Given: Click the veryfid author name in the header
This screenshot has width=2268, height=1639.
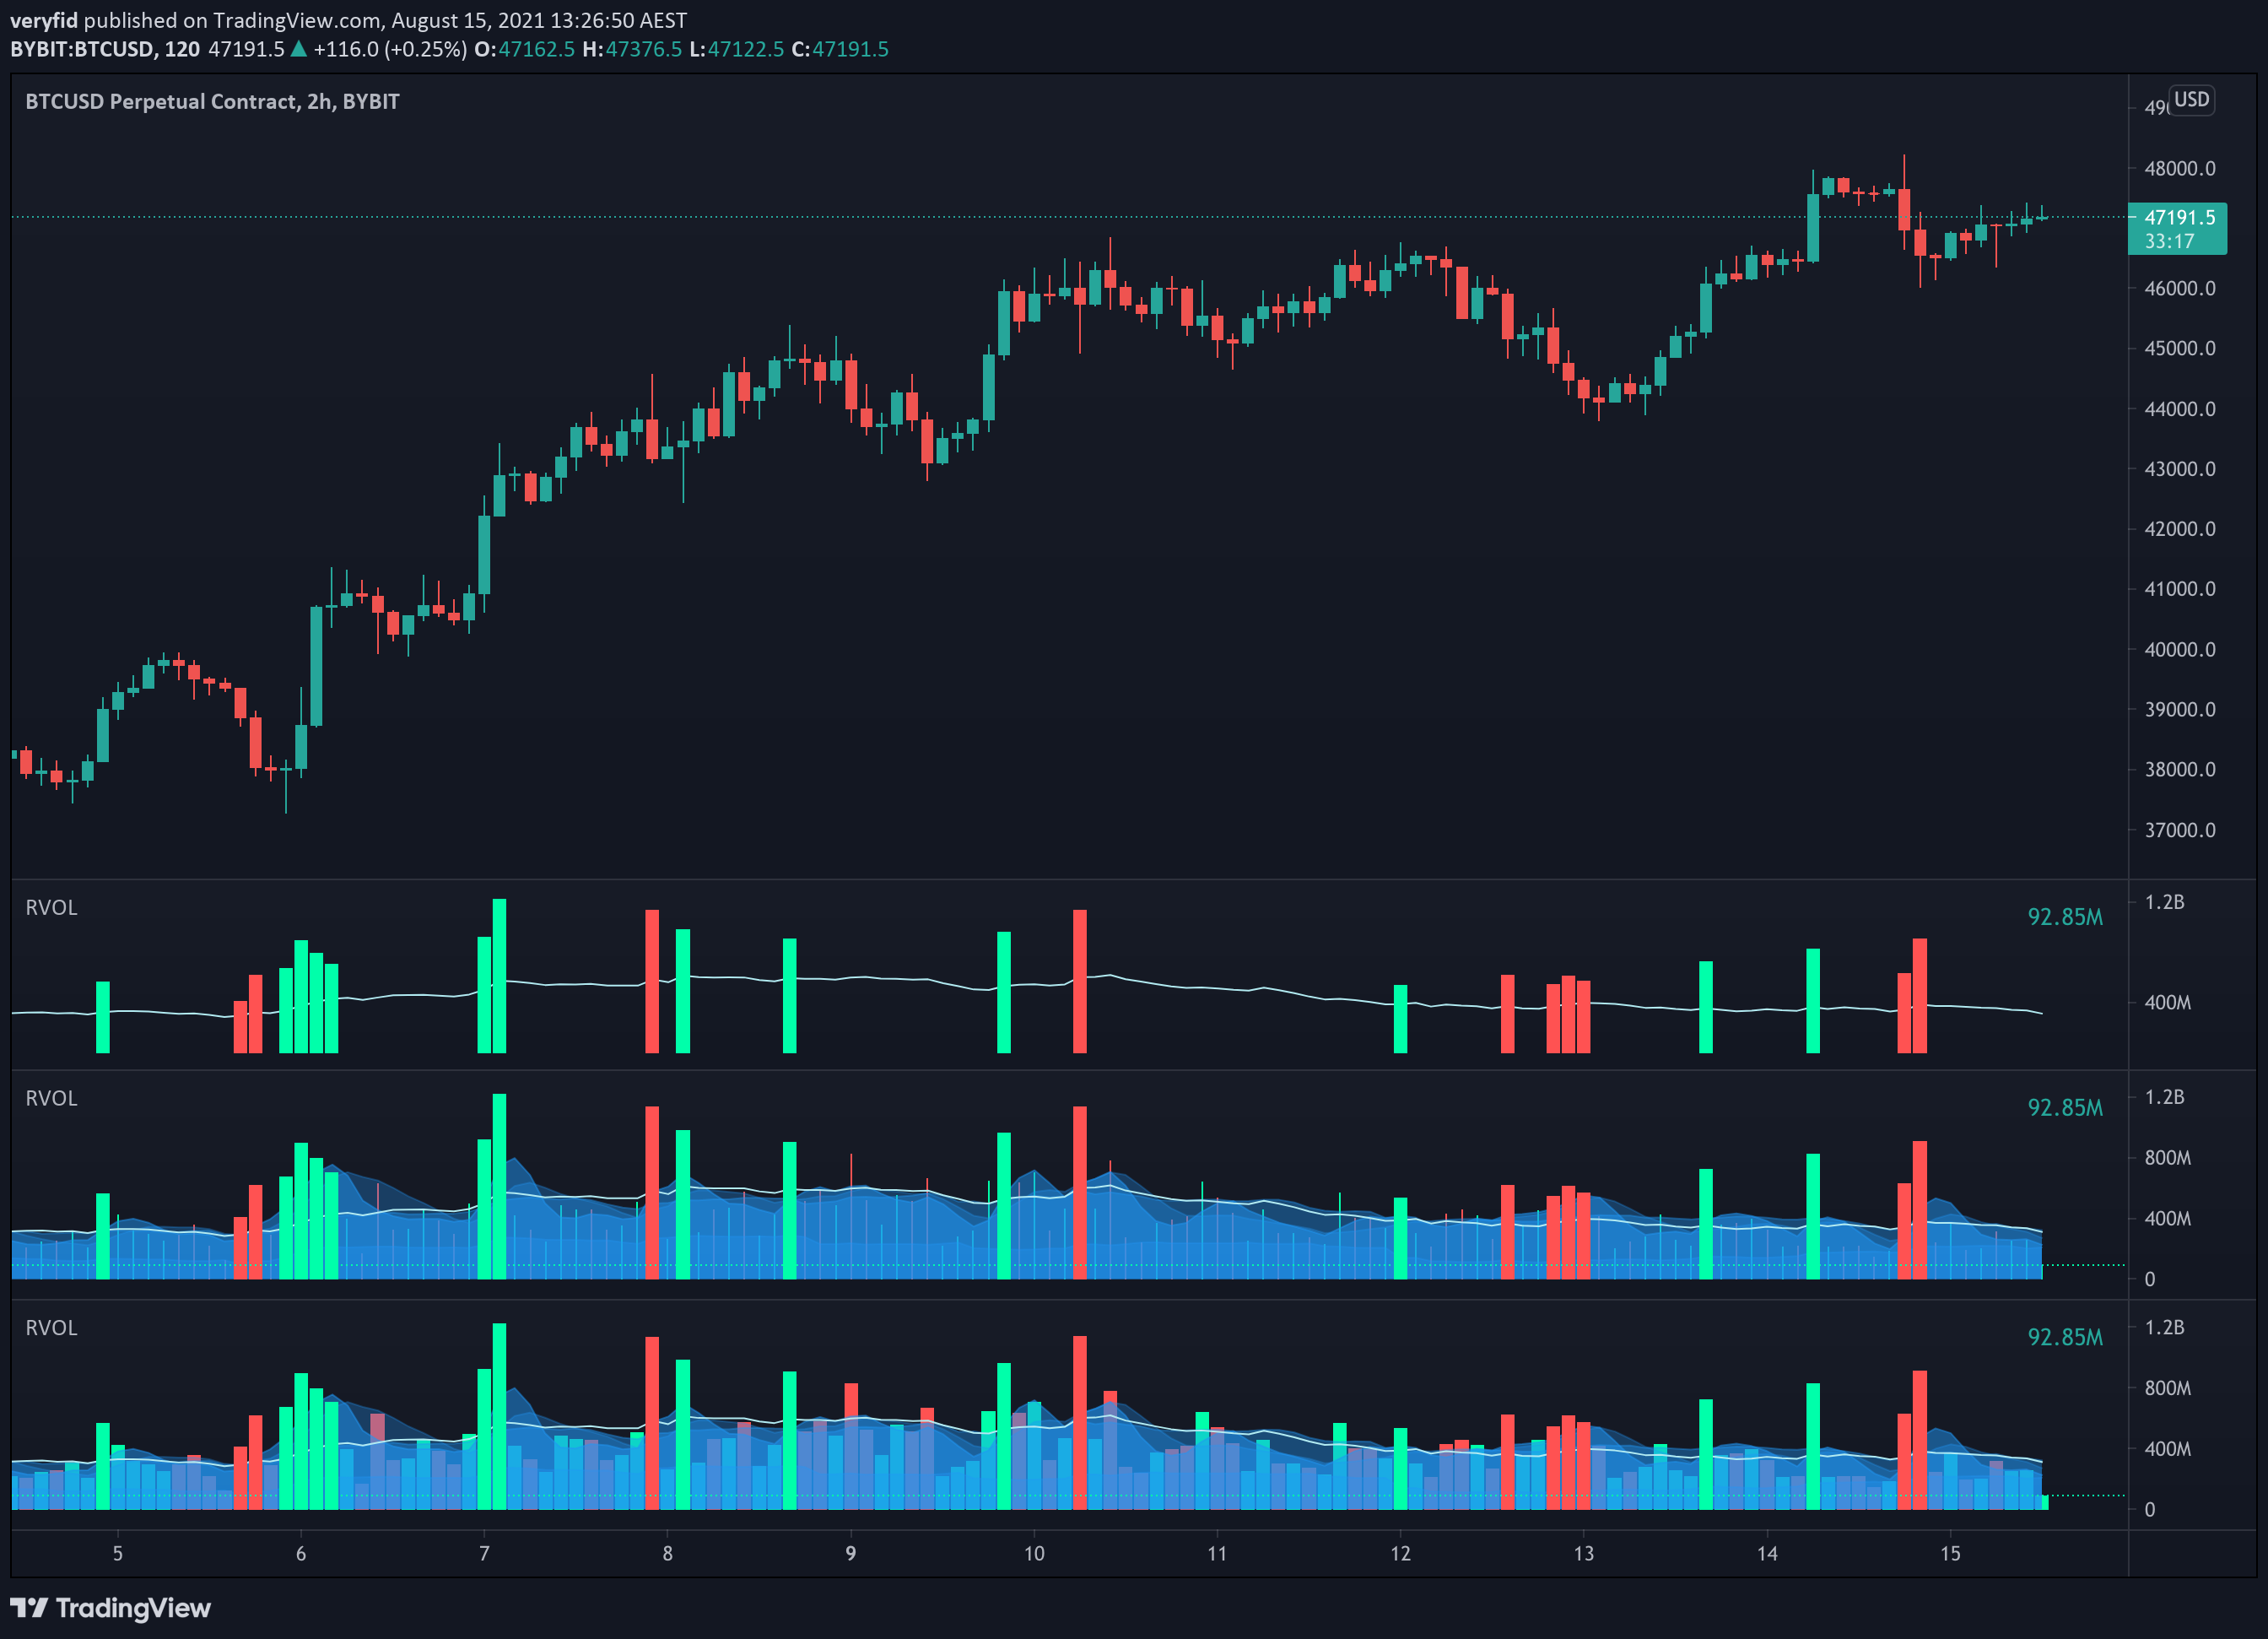Looking at the screenshot, I should coord(44,20).
